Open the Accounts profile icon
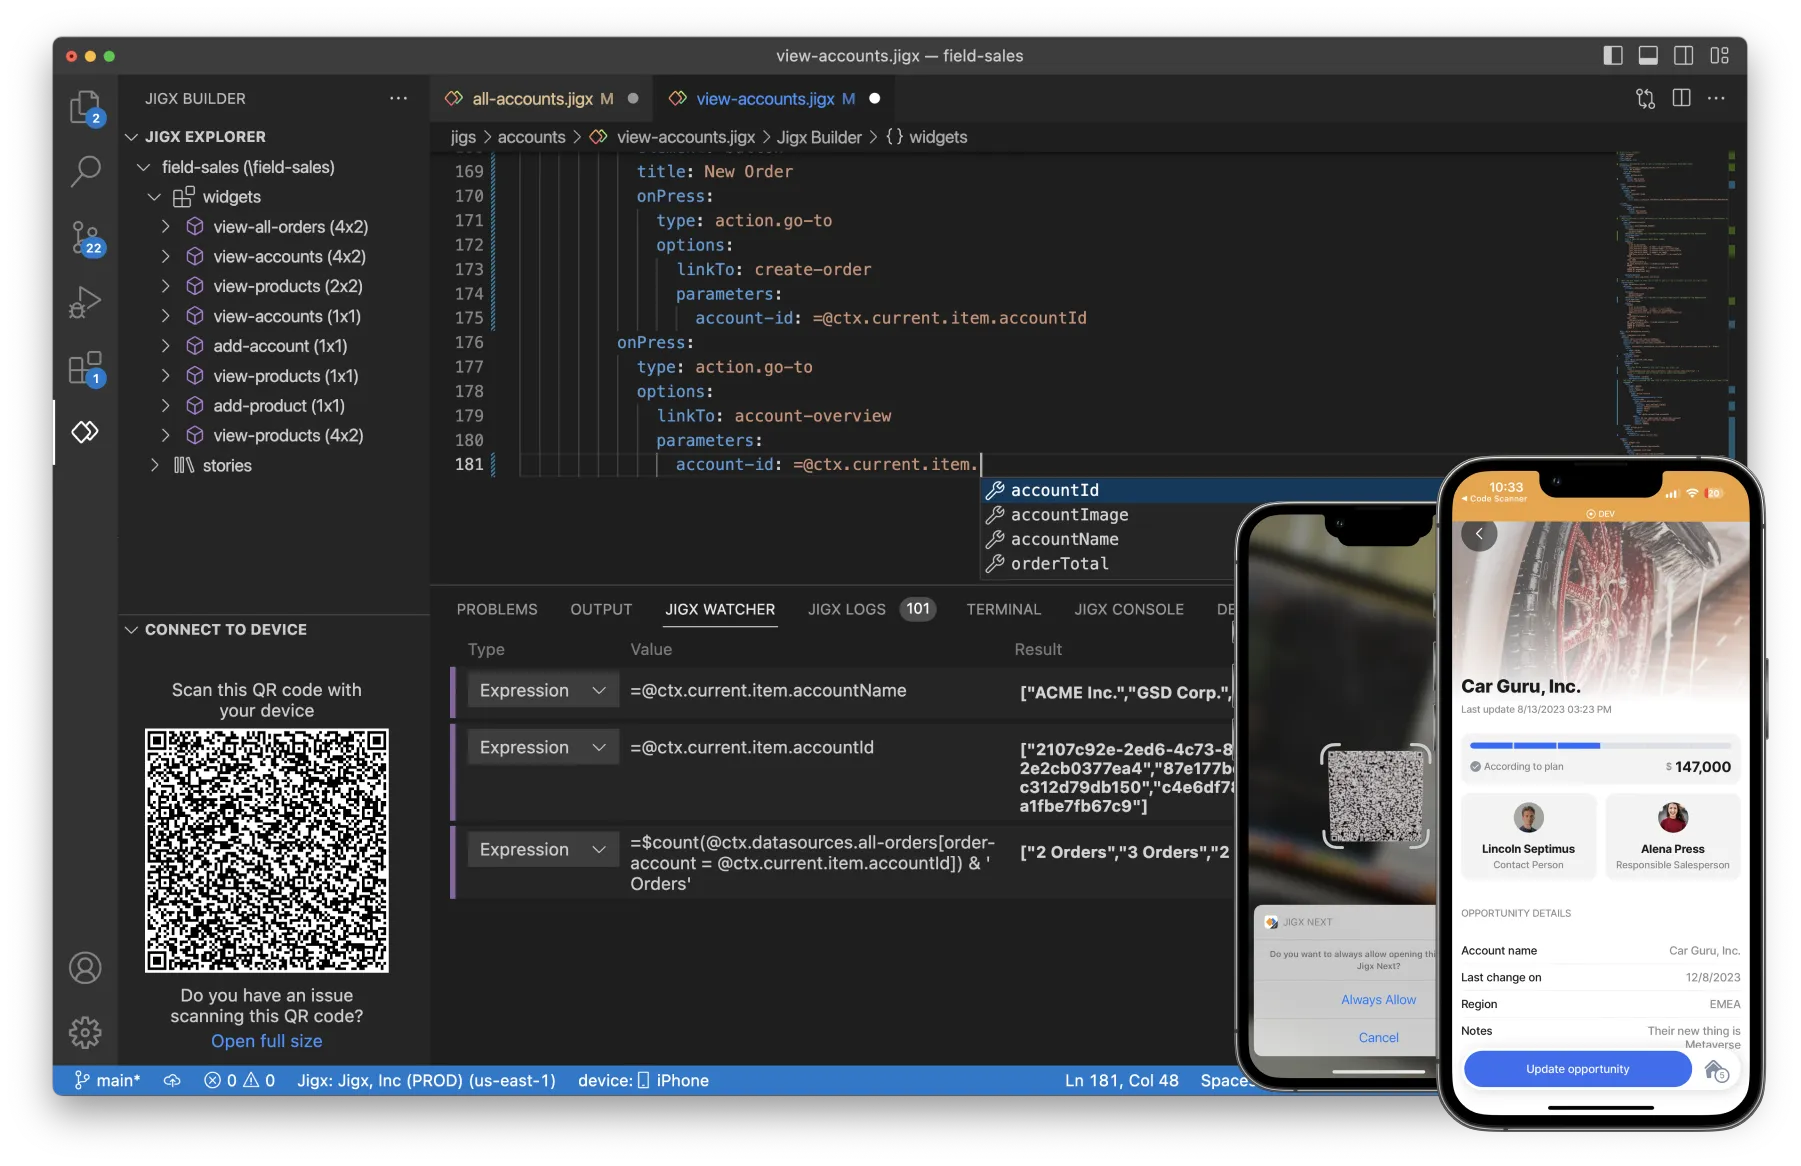1801x1166 pixels. [x=85, y=968]
